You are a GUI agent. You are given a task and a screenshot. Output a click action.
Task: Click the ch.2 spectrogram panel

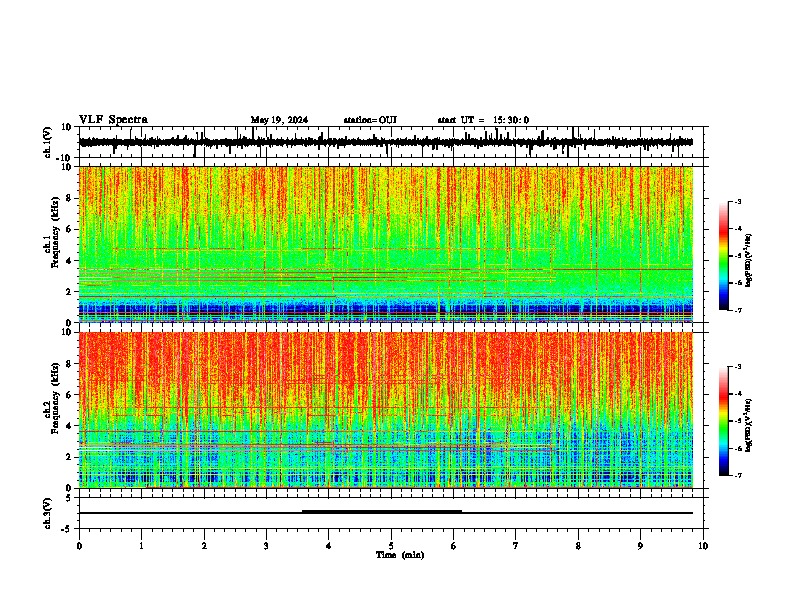click(386, 410)
